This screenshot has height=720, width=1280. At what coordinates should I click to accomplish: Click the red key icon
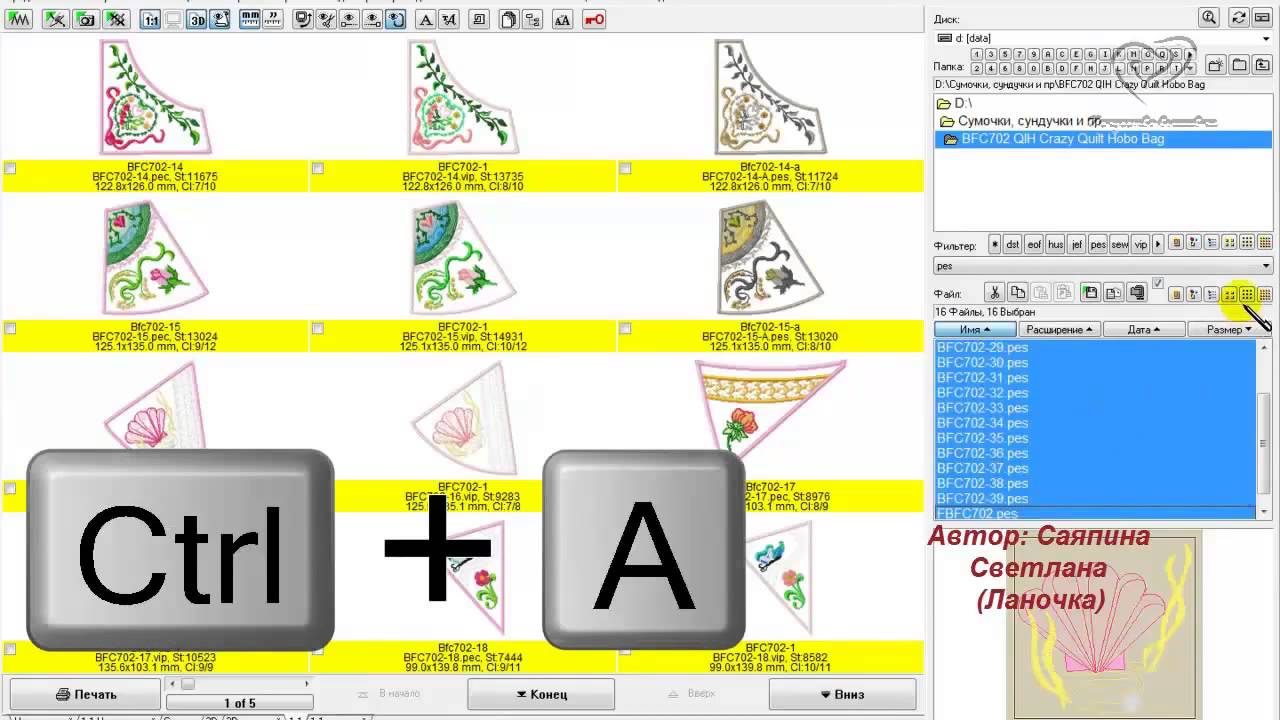coord(594,20)
